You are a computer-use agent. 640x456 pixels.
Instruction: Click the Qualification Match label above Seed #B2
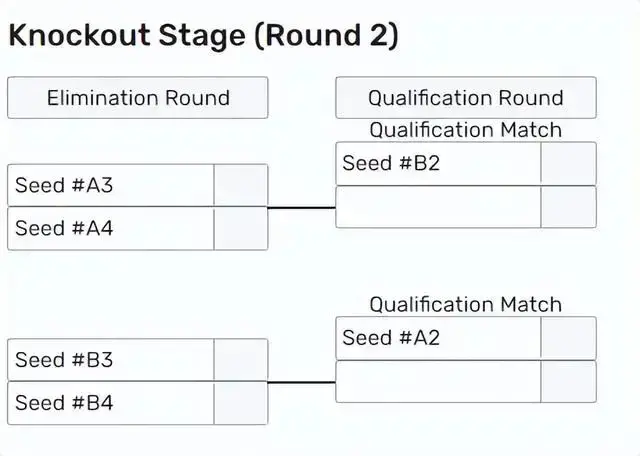[465, 130]
